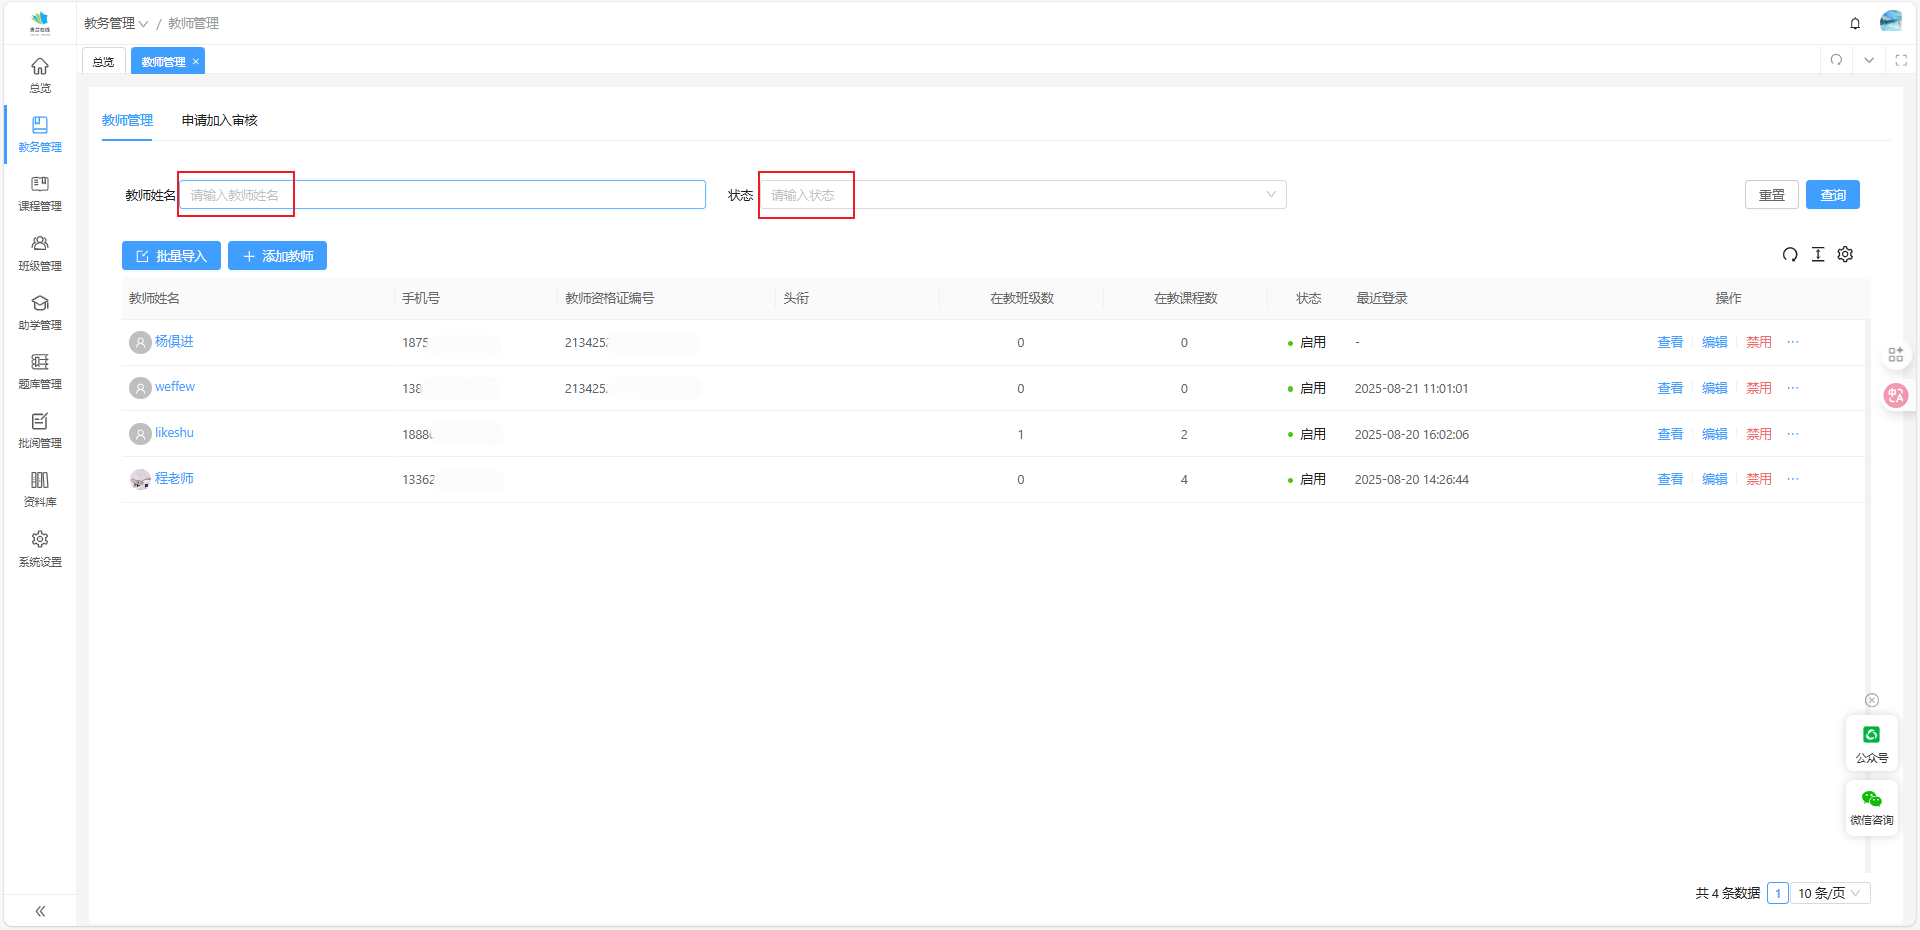Open 课程管理 in the sidebar
Viewport: 1920px width, 930px height.
40,194
